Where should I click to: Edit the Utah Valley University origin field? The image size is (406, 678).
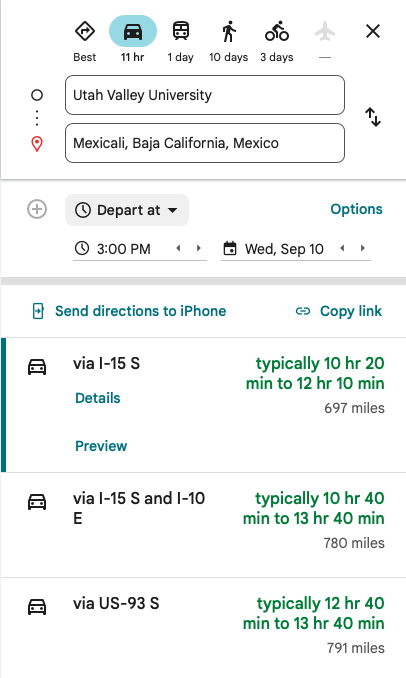205,95
